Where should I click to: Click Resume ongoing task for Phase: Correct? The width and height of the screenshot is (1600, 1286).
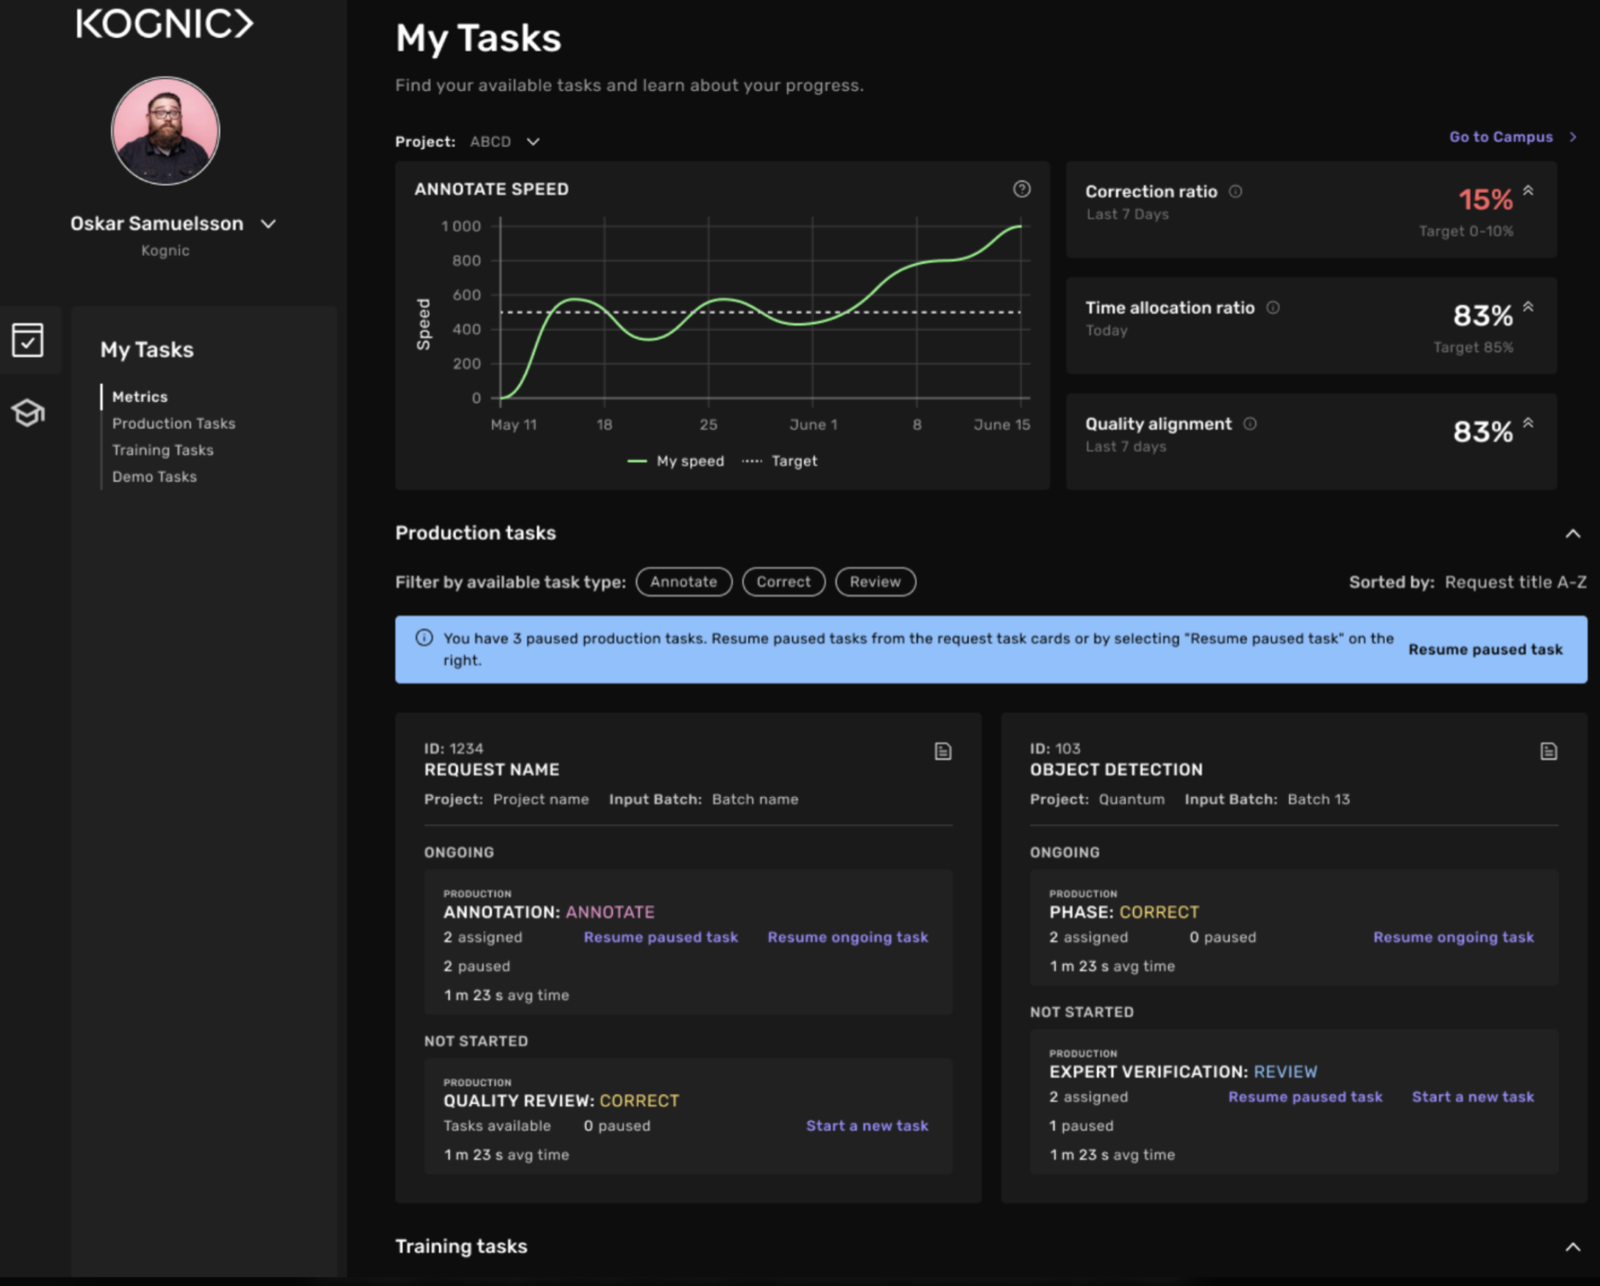tap(1453, 938)
